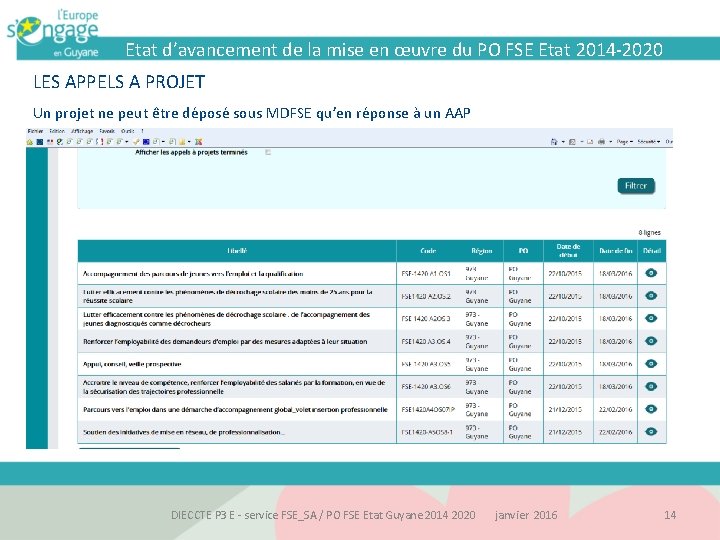Viewport: 720px width, 540px height.
Task: Sort by the Code column header
Action: tap(428, 251)
